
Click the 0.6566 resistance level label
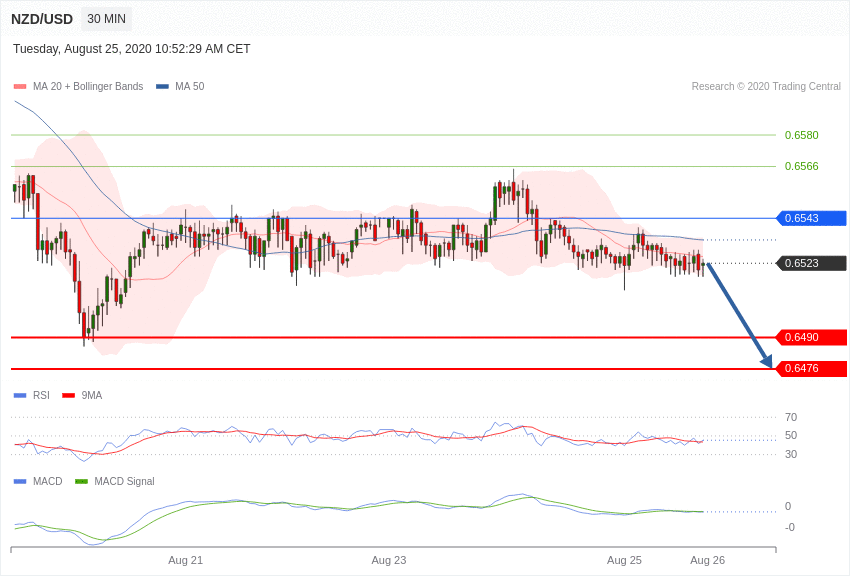802,166
